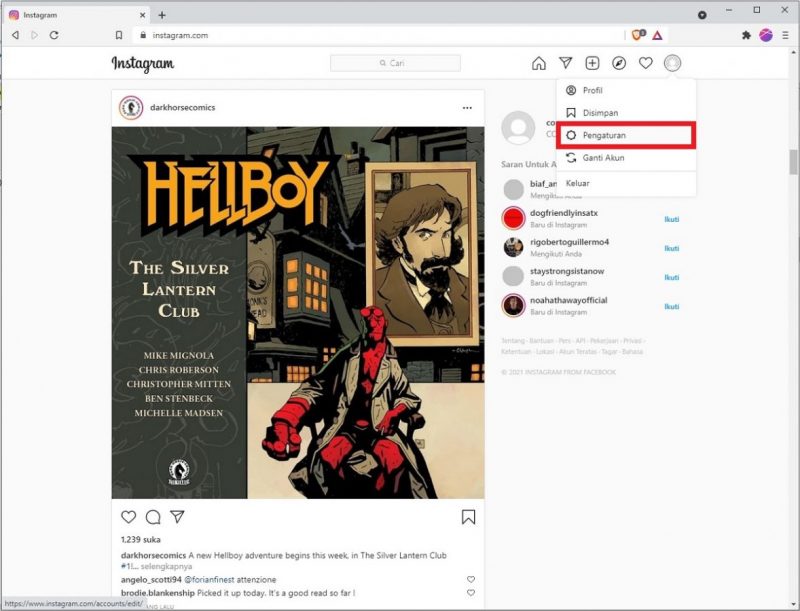This screenshot has height=611, width=800.
Task: Close the Instagram tab
Action: pos(143,15)
